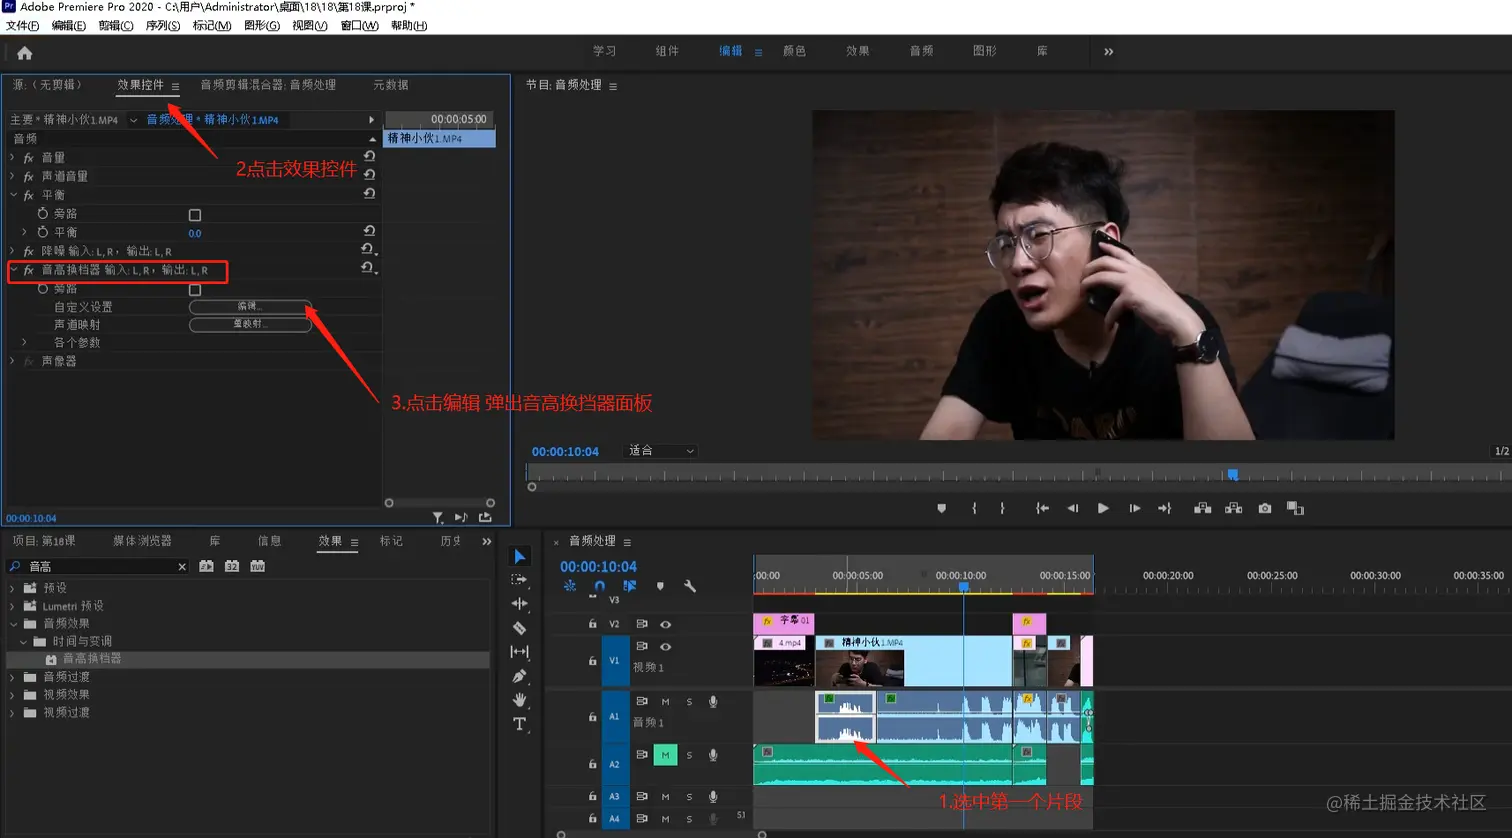Toggle timeline snapping magnet icon

click(x=599, y=586)
